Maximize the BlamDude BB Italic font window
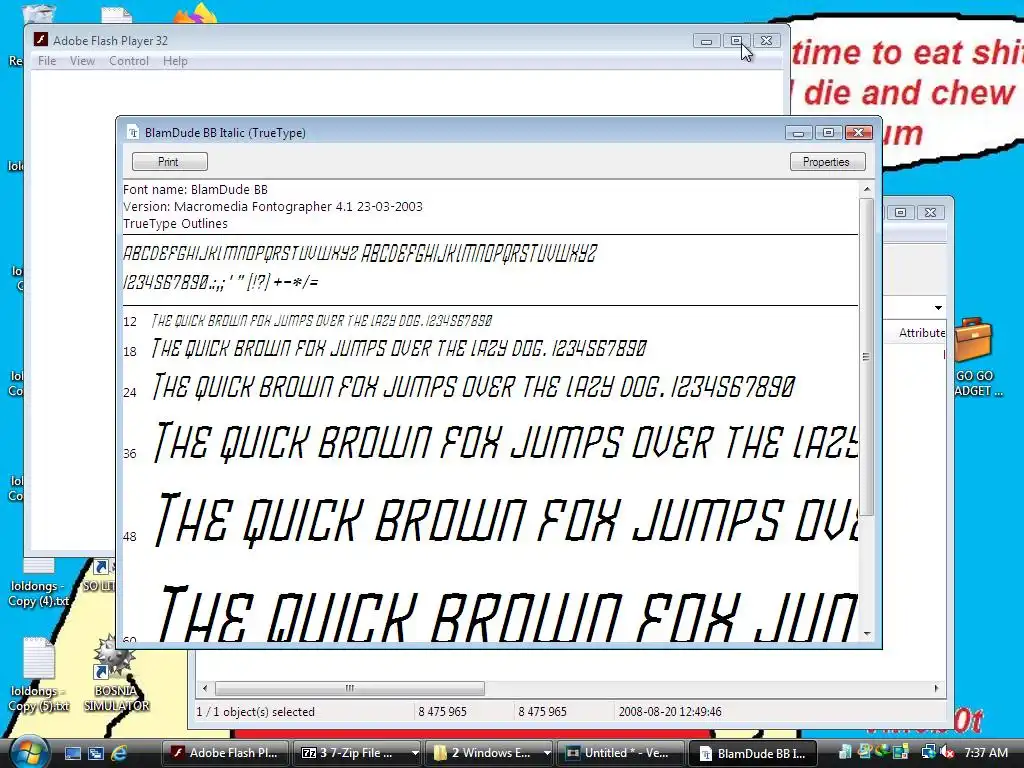 coord(828,133)
